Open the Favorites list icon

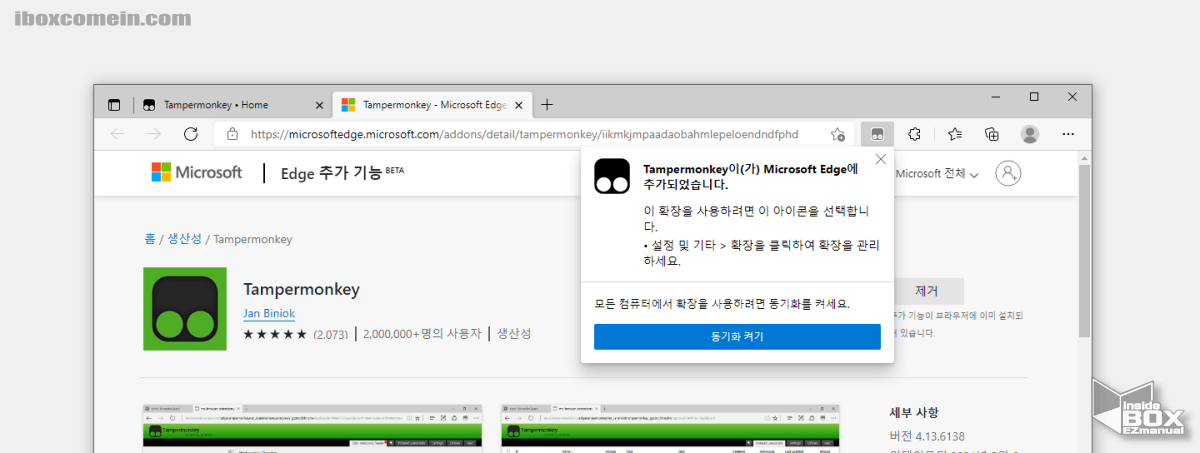point(954,134)
